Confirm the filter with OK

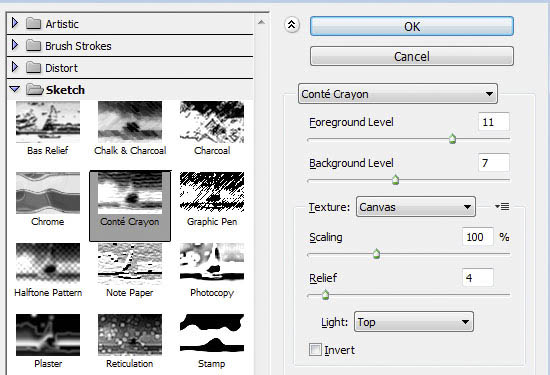point(412,26)
